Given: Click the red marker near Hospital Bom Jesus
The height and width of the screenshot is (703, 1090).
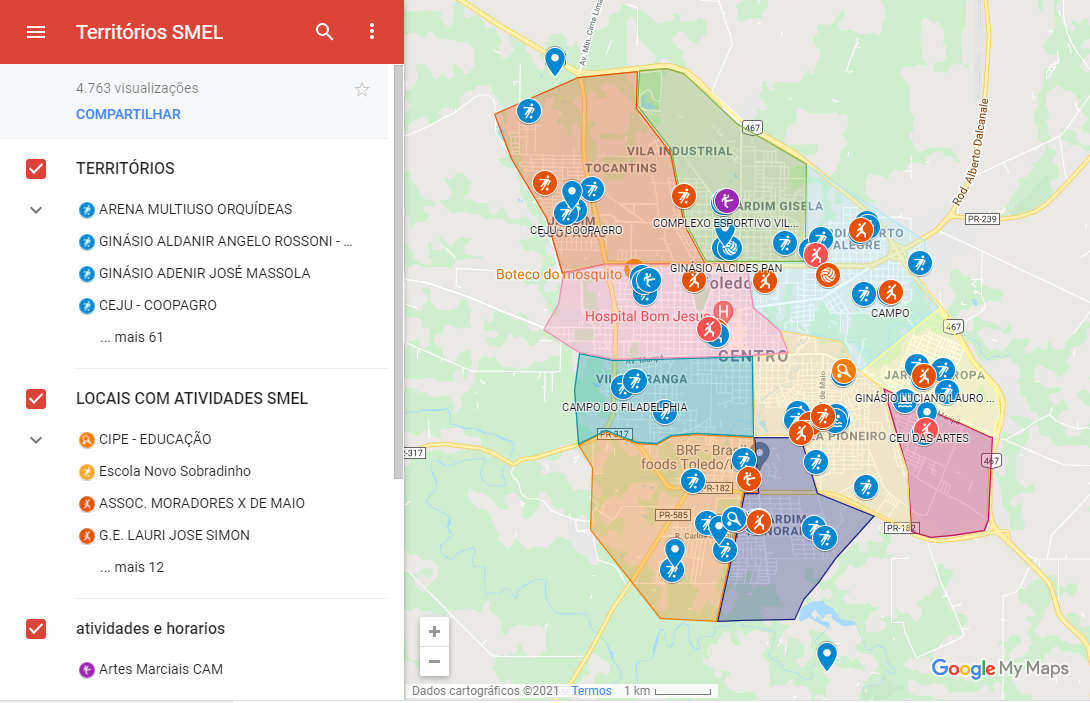Looking at the screenshot, I should click(x=709, y=328).
